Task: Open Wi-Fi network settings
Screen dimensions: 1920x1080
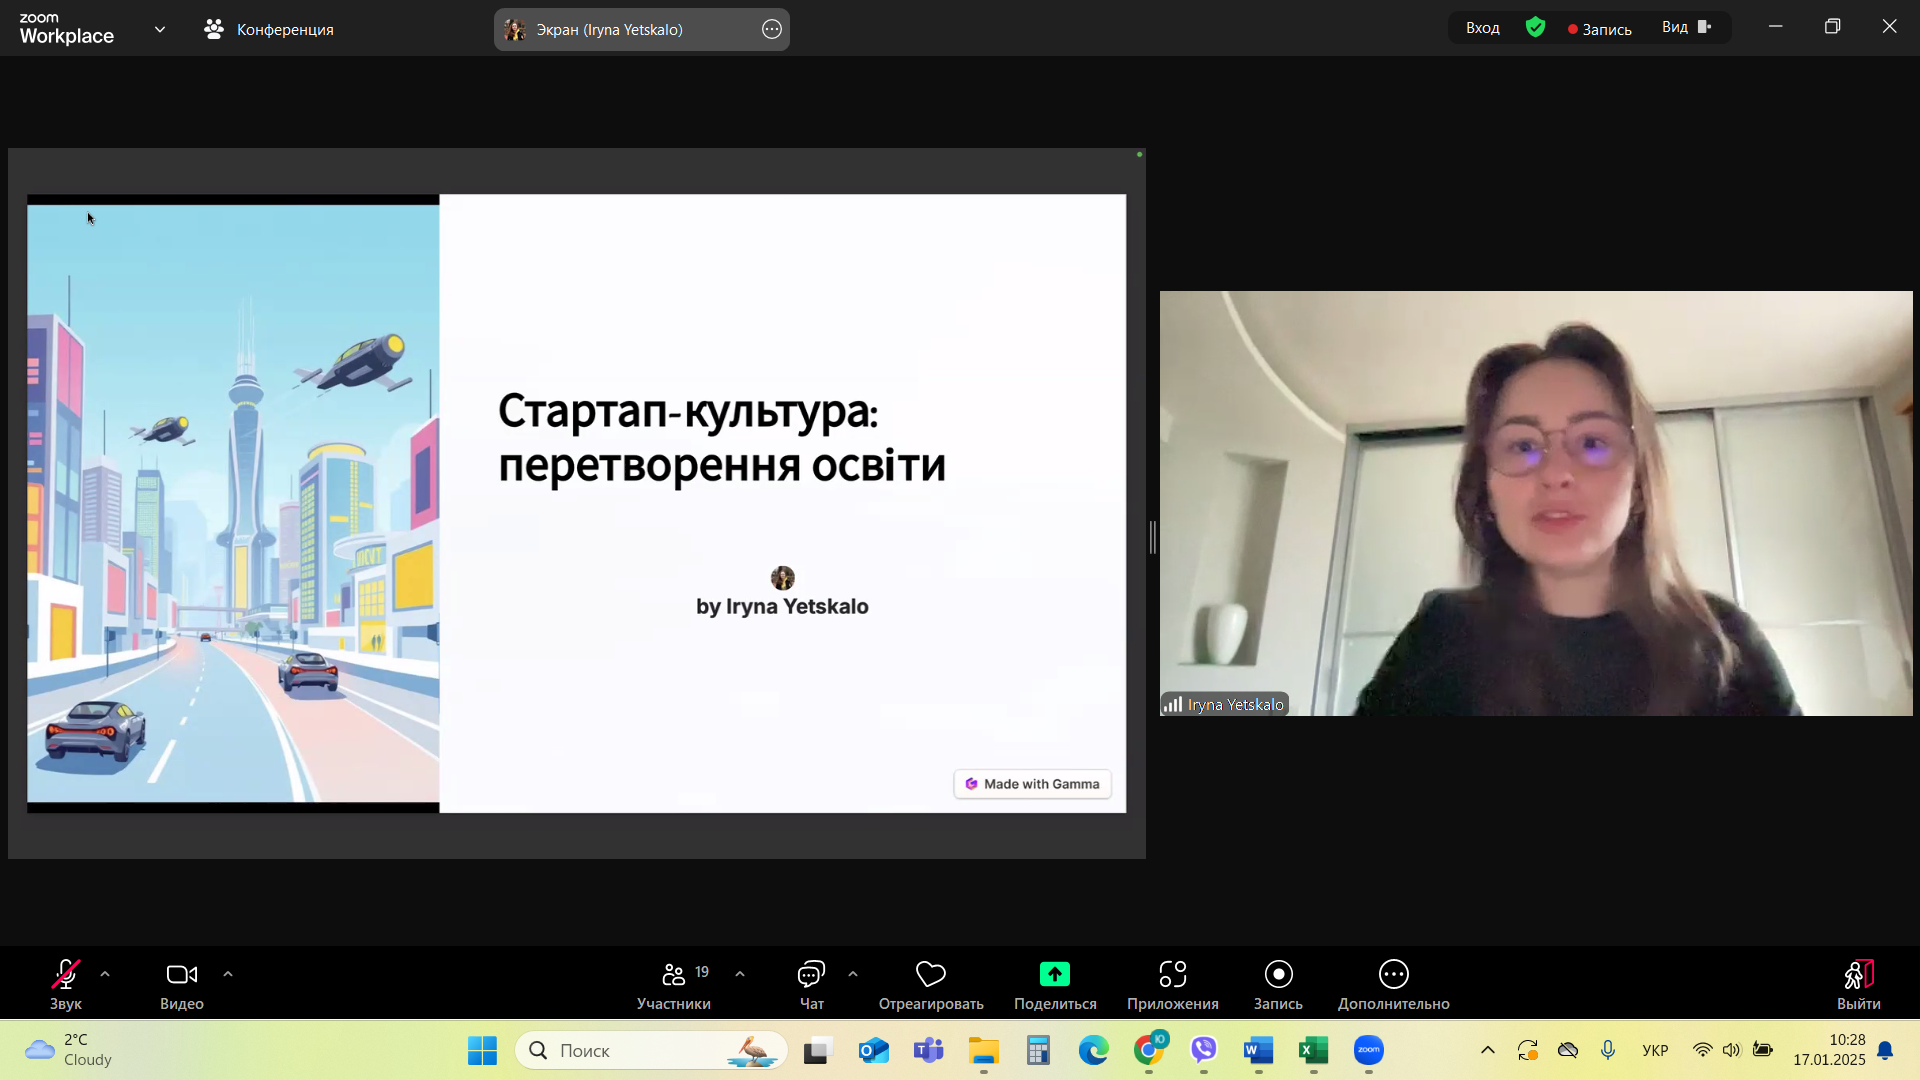Action: (1702, 1050)
